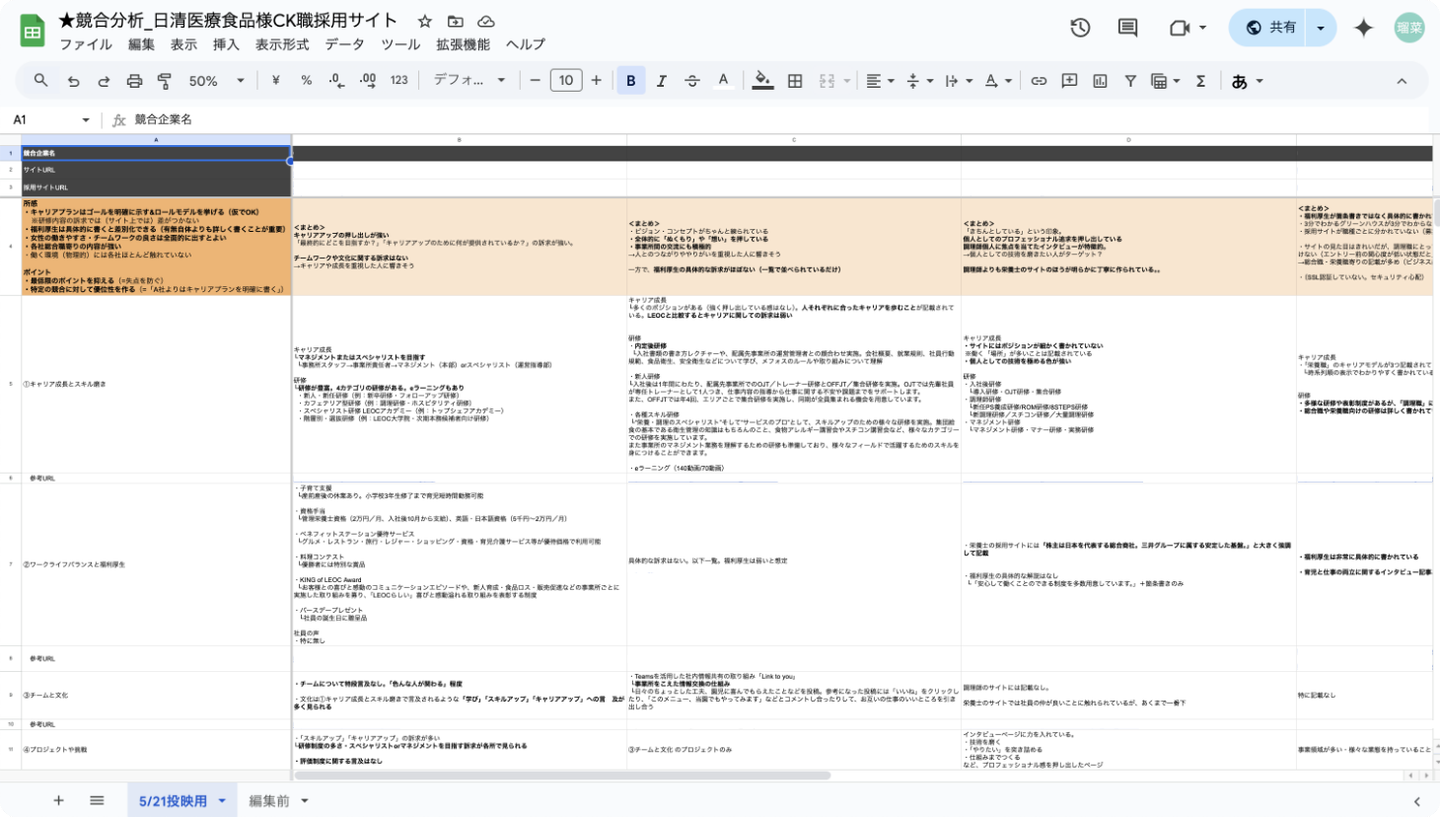1440x817 pixels.
Task: Switch to the 編集前 sheet tab
Action: 269,800
